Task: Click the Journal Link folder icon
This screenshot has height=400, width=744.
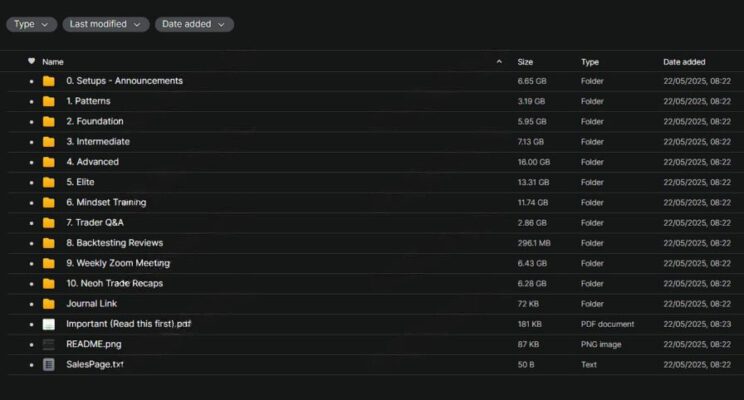Action: point(48,304)
